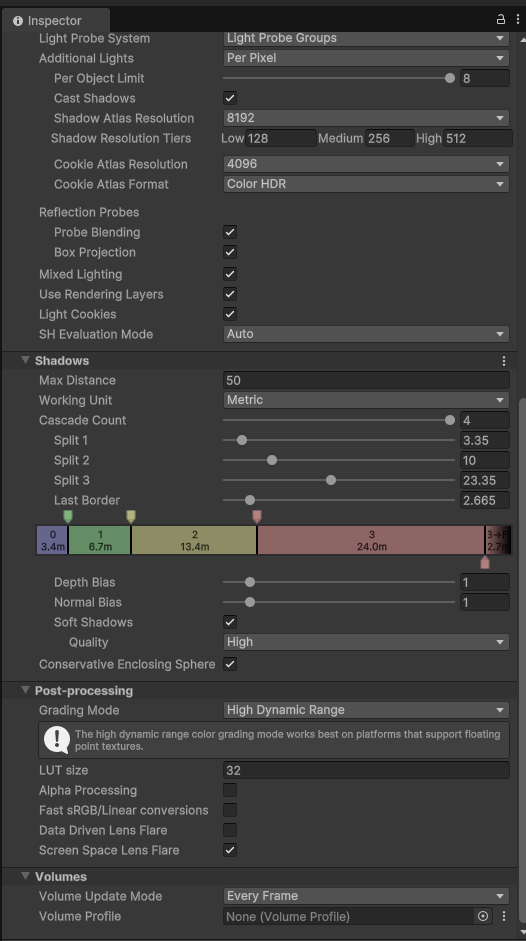Click Low shadow resolution tier field
Image resolution: width=526 pixels, height=941 pixels.
point(280,138)
